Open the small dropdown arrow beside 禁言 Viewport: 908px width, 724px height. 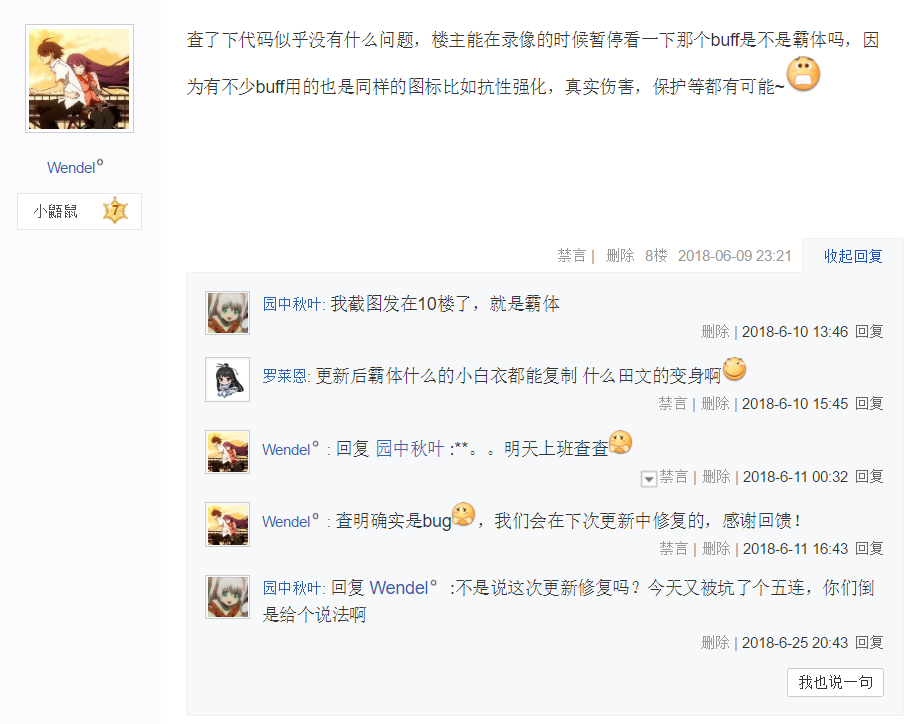(649, 479)
